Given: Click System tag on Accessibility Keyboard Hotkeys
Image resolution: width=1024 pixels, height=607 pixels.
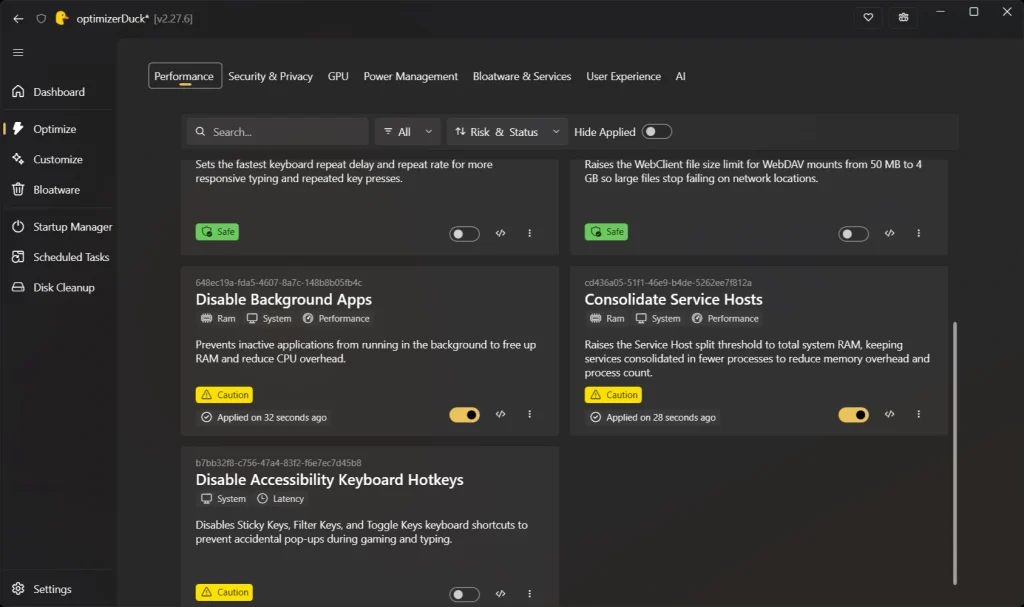Looking at the screenshot, I should point(223,499).
